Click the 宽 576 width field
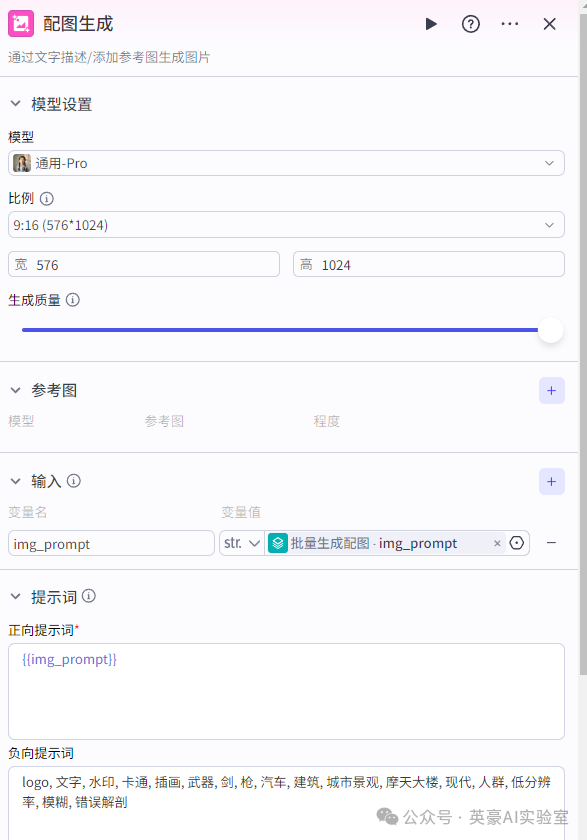This screenshot has width=587, height=840. [x=144, y=264]
